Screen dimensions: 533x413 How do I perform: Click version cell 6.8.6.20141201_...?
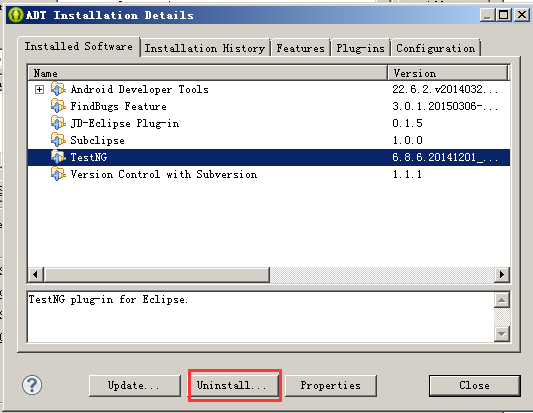pos(445,157)
